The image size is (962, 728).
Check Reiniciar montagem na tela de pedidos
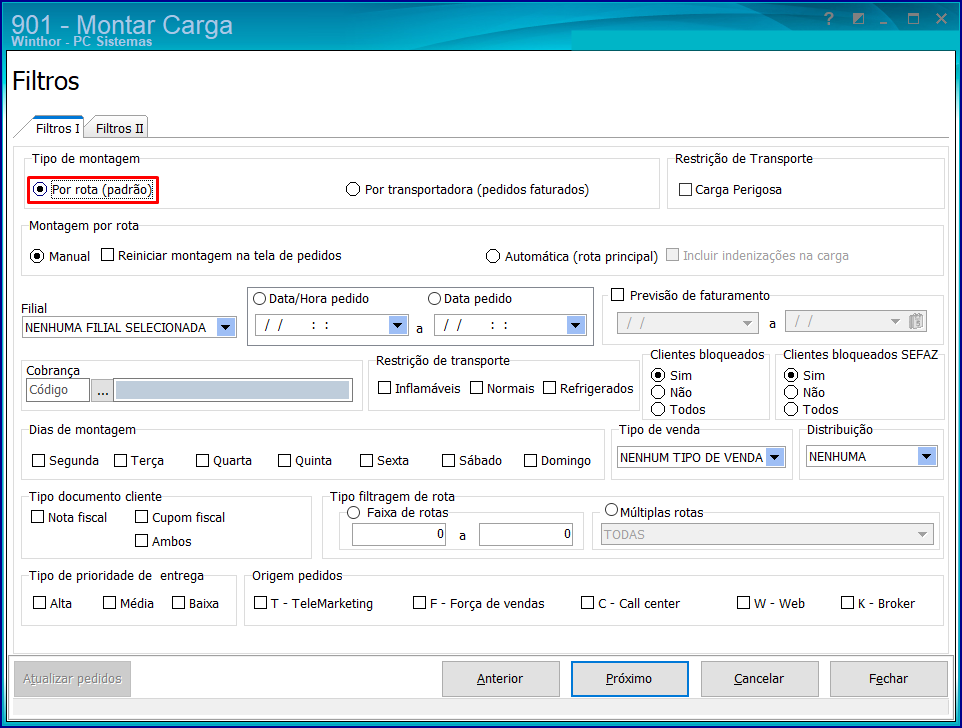[107, 255]
